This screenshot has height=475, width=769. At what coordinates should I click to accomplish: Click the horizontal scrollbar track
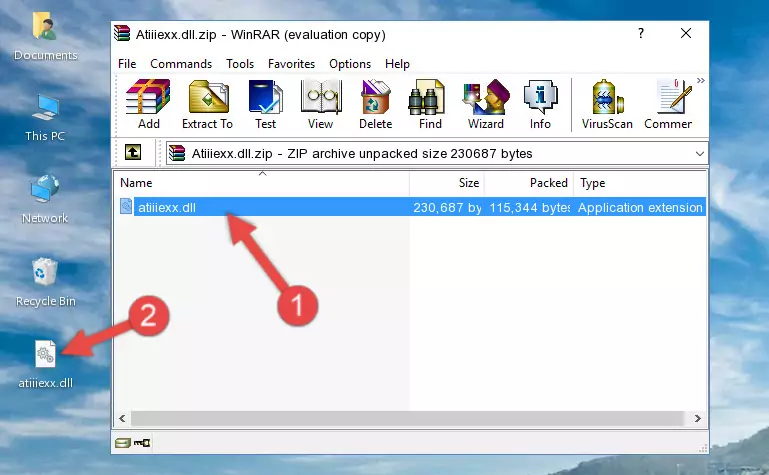click(407, 418)
